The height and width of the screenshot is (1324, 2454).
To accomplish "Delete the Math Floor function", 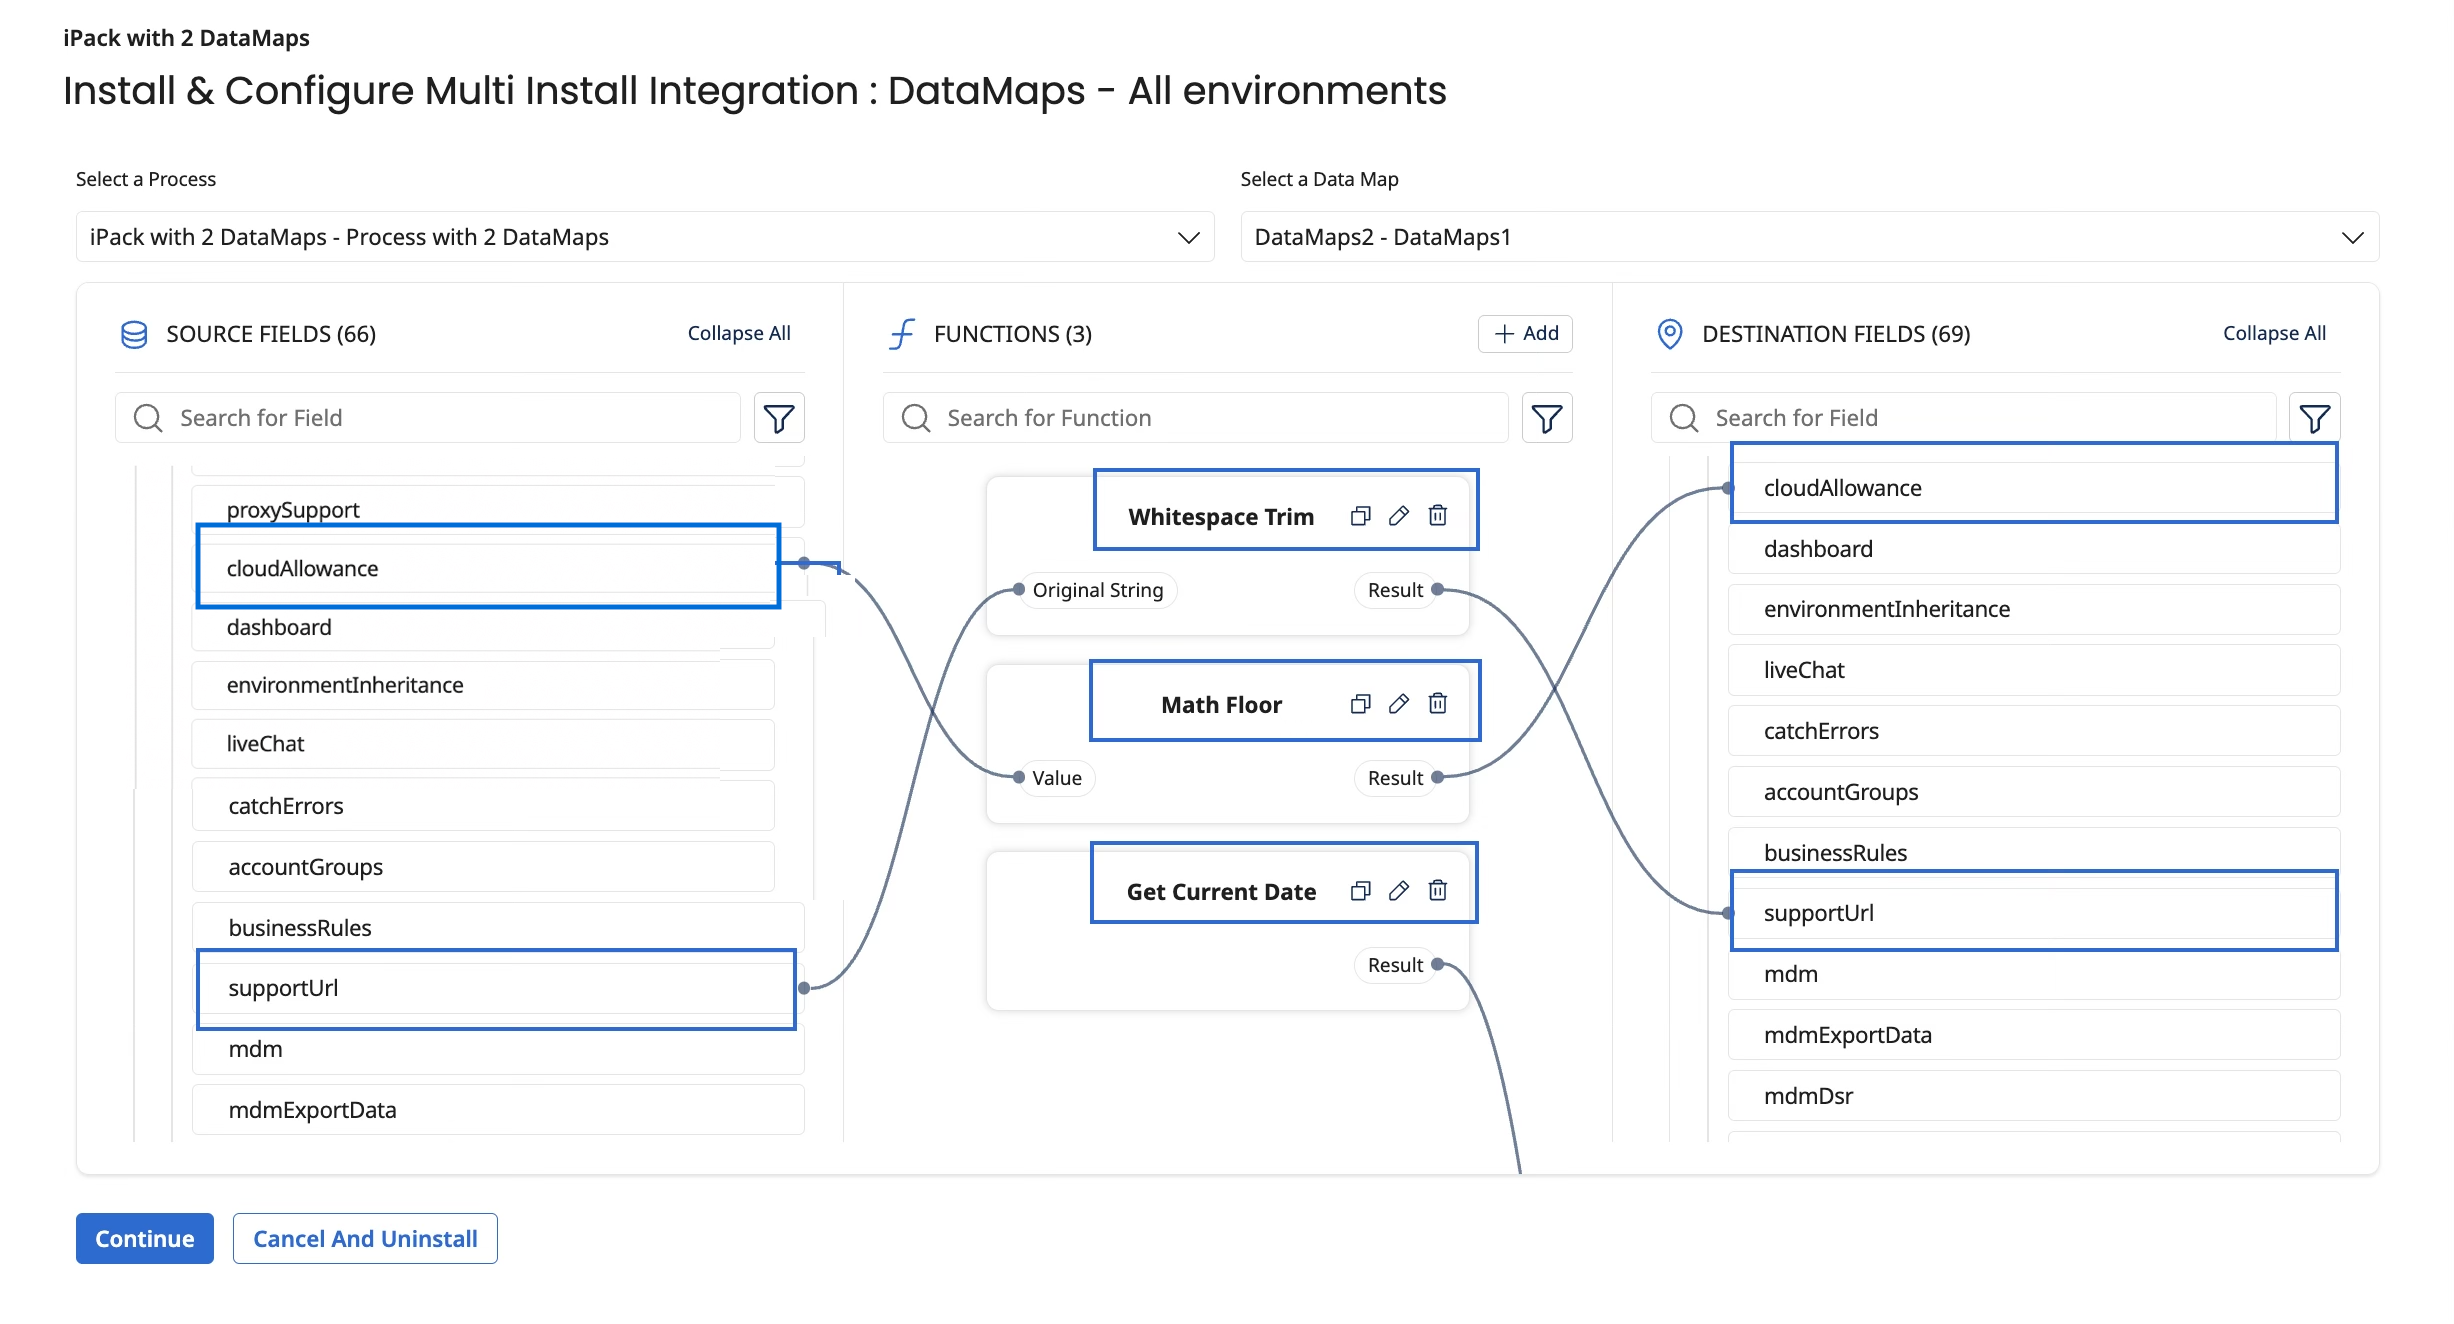I will pos(1437,704).
